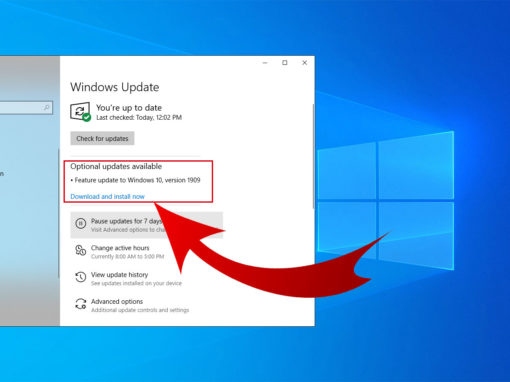Click 'Optional updates available' heading
Viewport: 510px width, 382px height.
click(116, 166)
